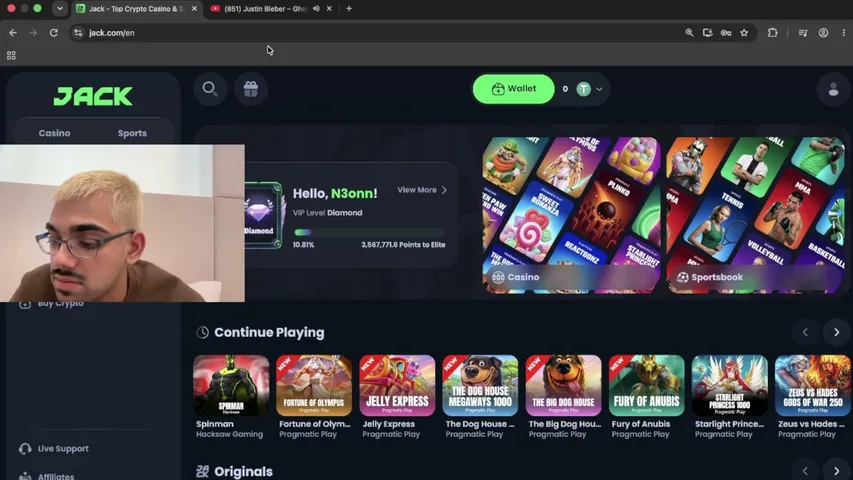
Task: Open the browser zoom magnifier icon
Action: (689, 33)
